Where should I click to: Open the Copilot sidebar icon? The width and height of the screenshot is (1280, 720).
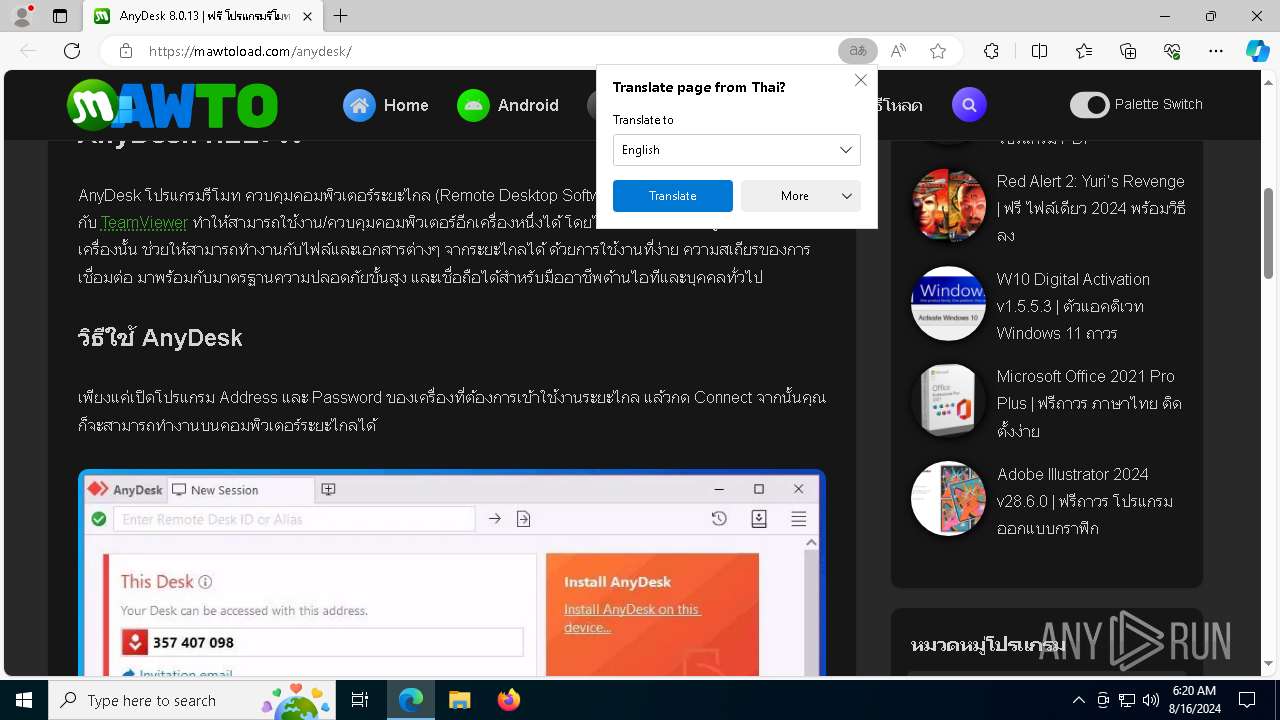[x=1258, y=51]
